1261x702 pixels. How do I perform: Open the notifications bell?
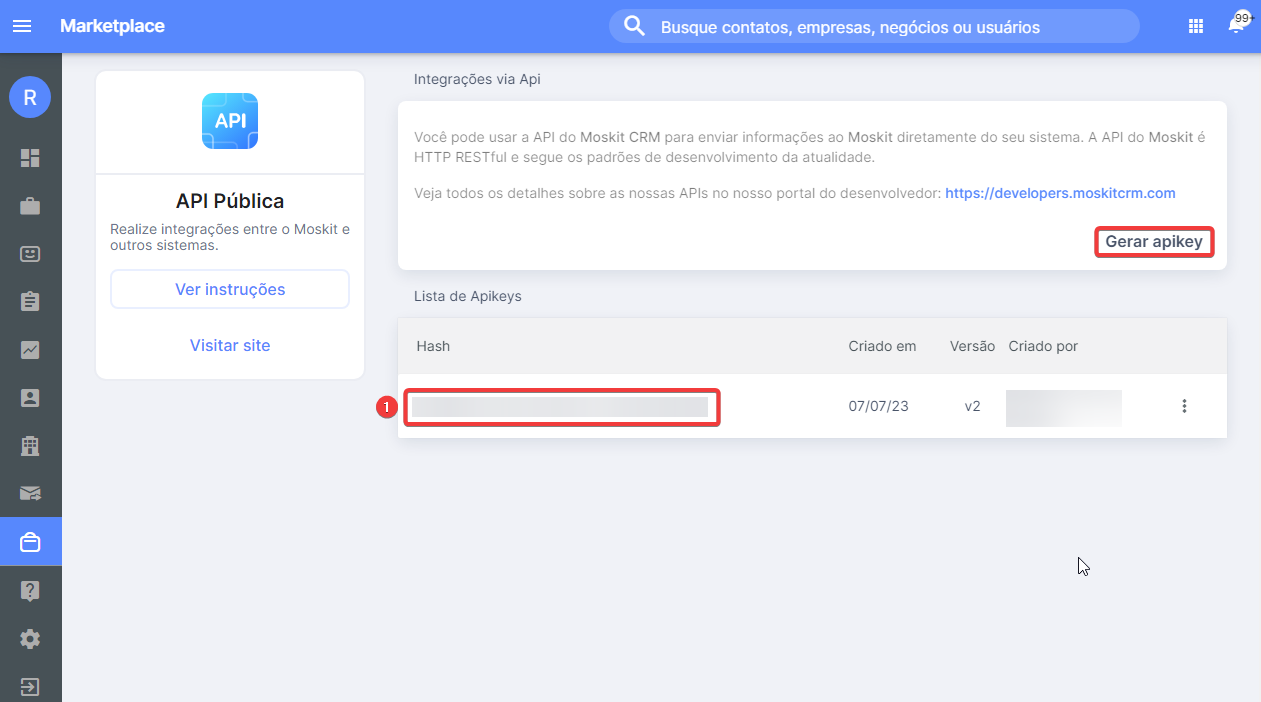[x=1236, y=26]
